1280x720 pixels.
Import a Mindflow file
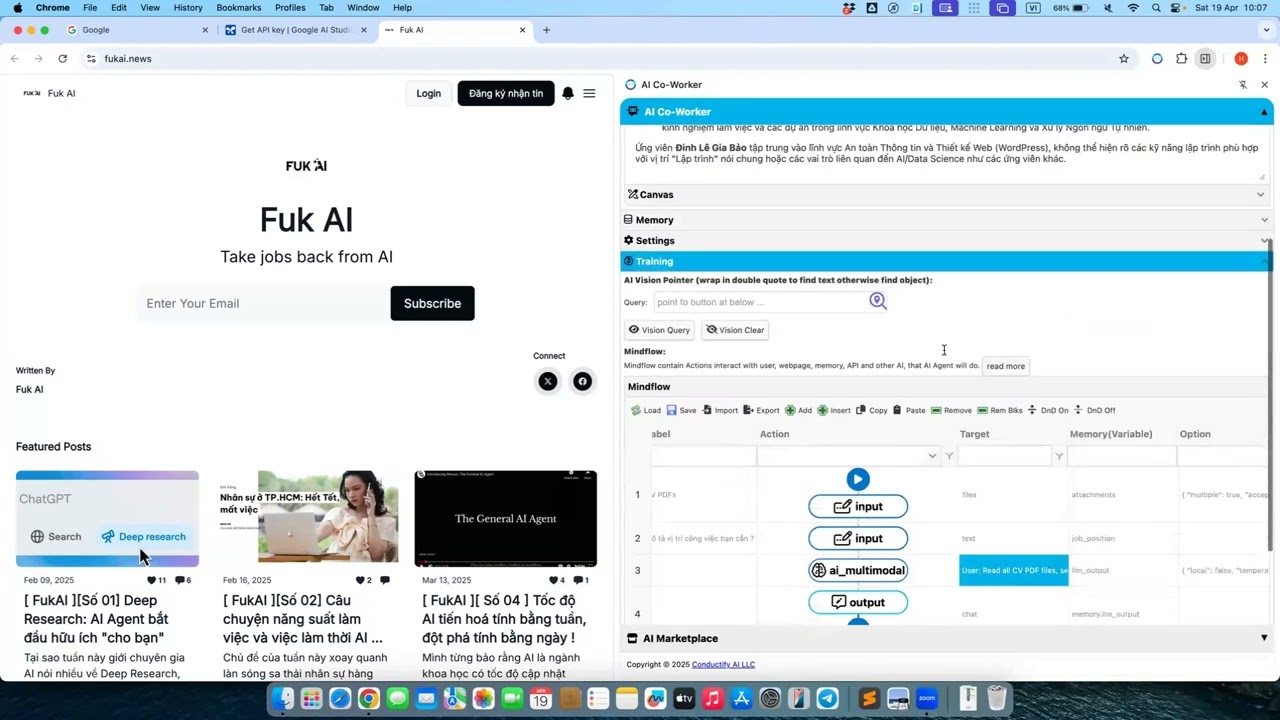pos(720,410)
